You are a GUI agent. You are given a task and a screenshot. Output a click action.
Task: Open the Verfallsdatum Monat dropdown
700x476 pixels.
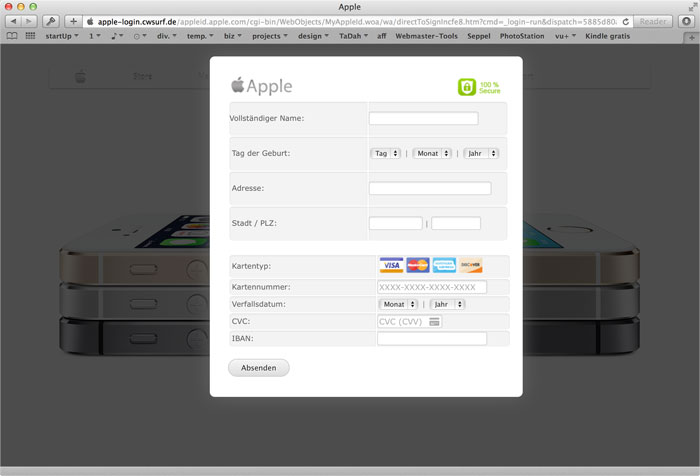pos(398,304)
